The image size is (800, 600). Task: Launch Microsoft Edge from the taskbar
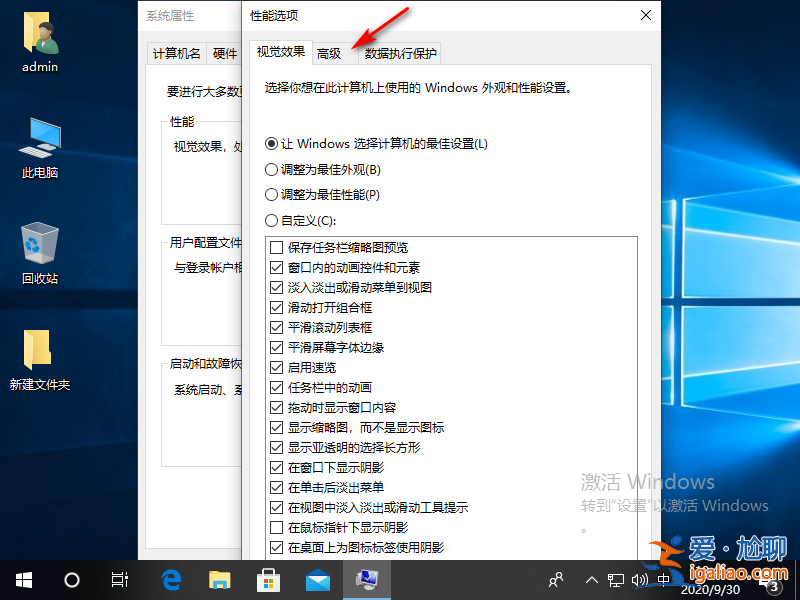click(170, 579)
